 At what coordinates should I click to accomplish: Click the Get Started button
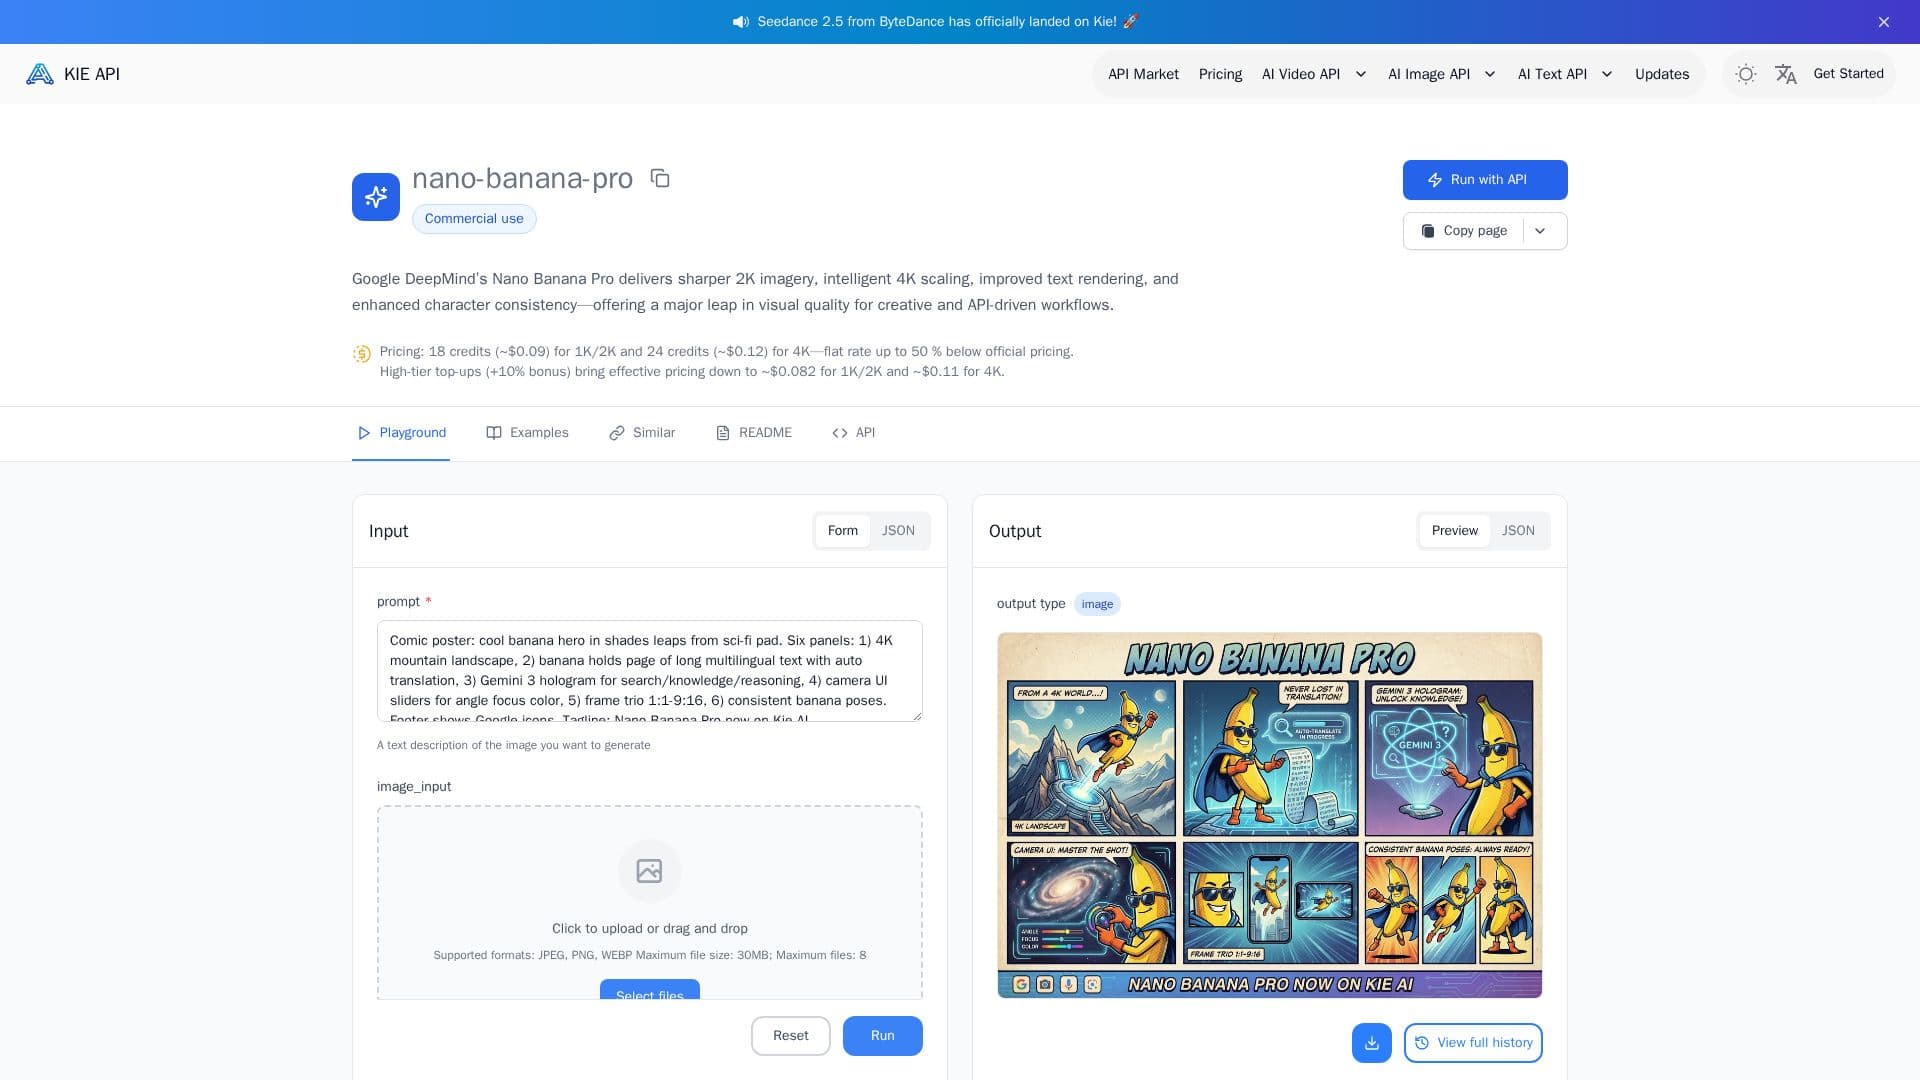[x=1848, y=74]
